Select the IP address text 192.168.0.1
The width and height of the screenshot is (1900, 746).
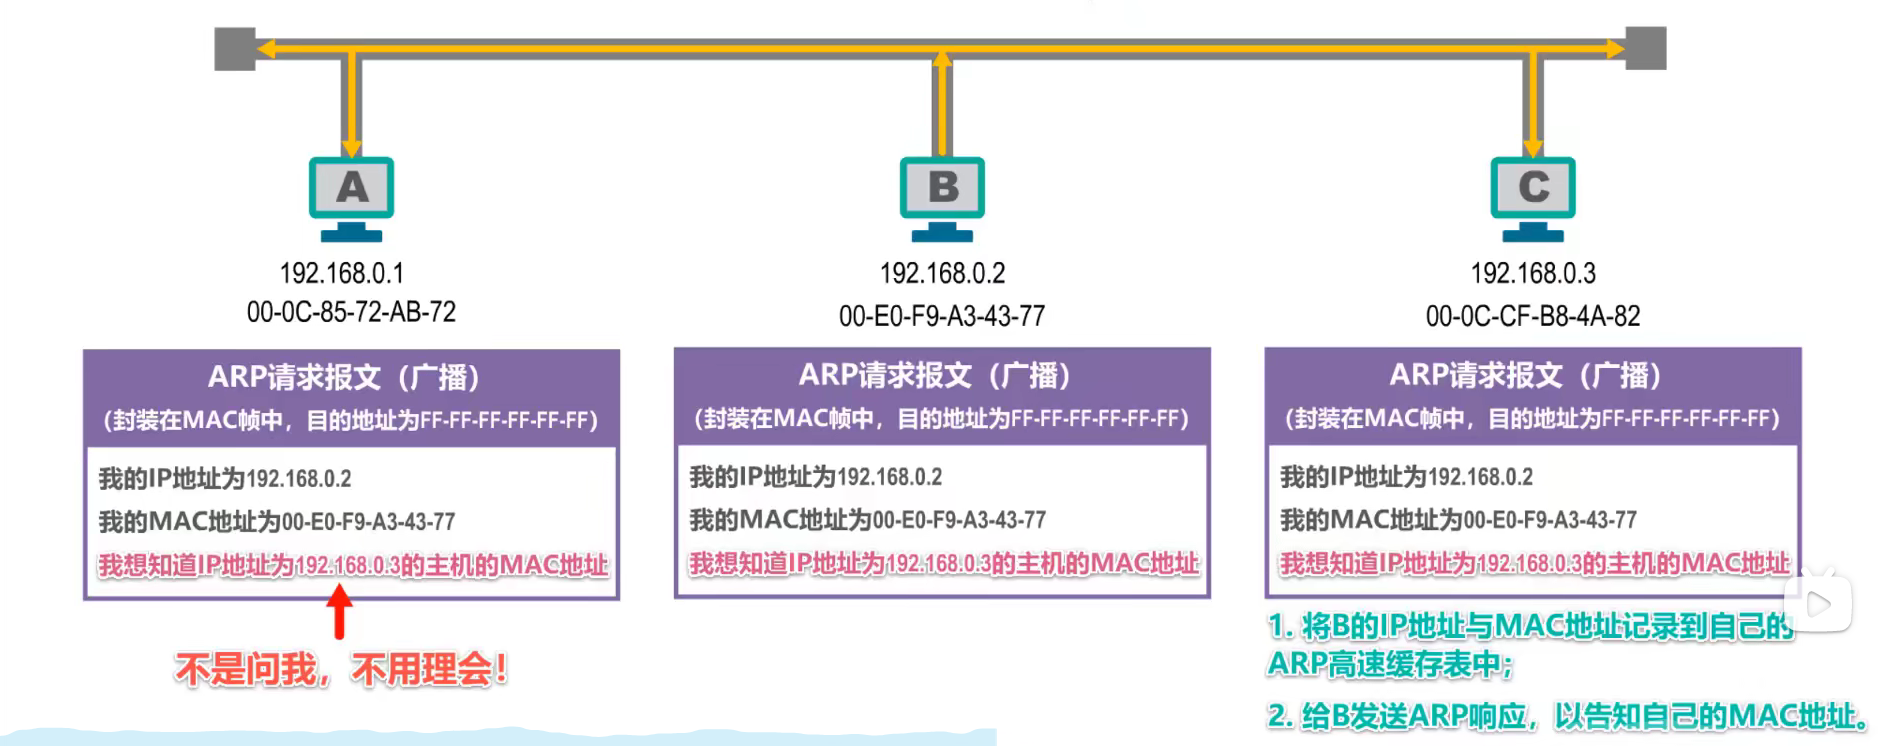[x=342, y=273]
